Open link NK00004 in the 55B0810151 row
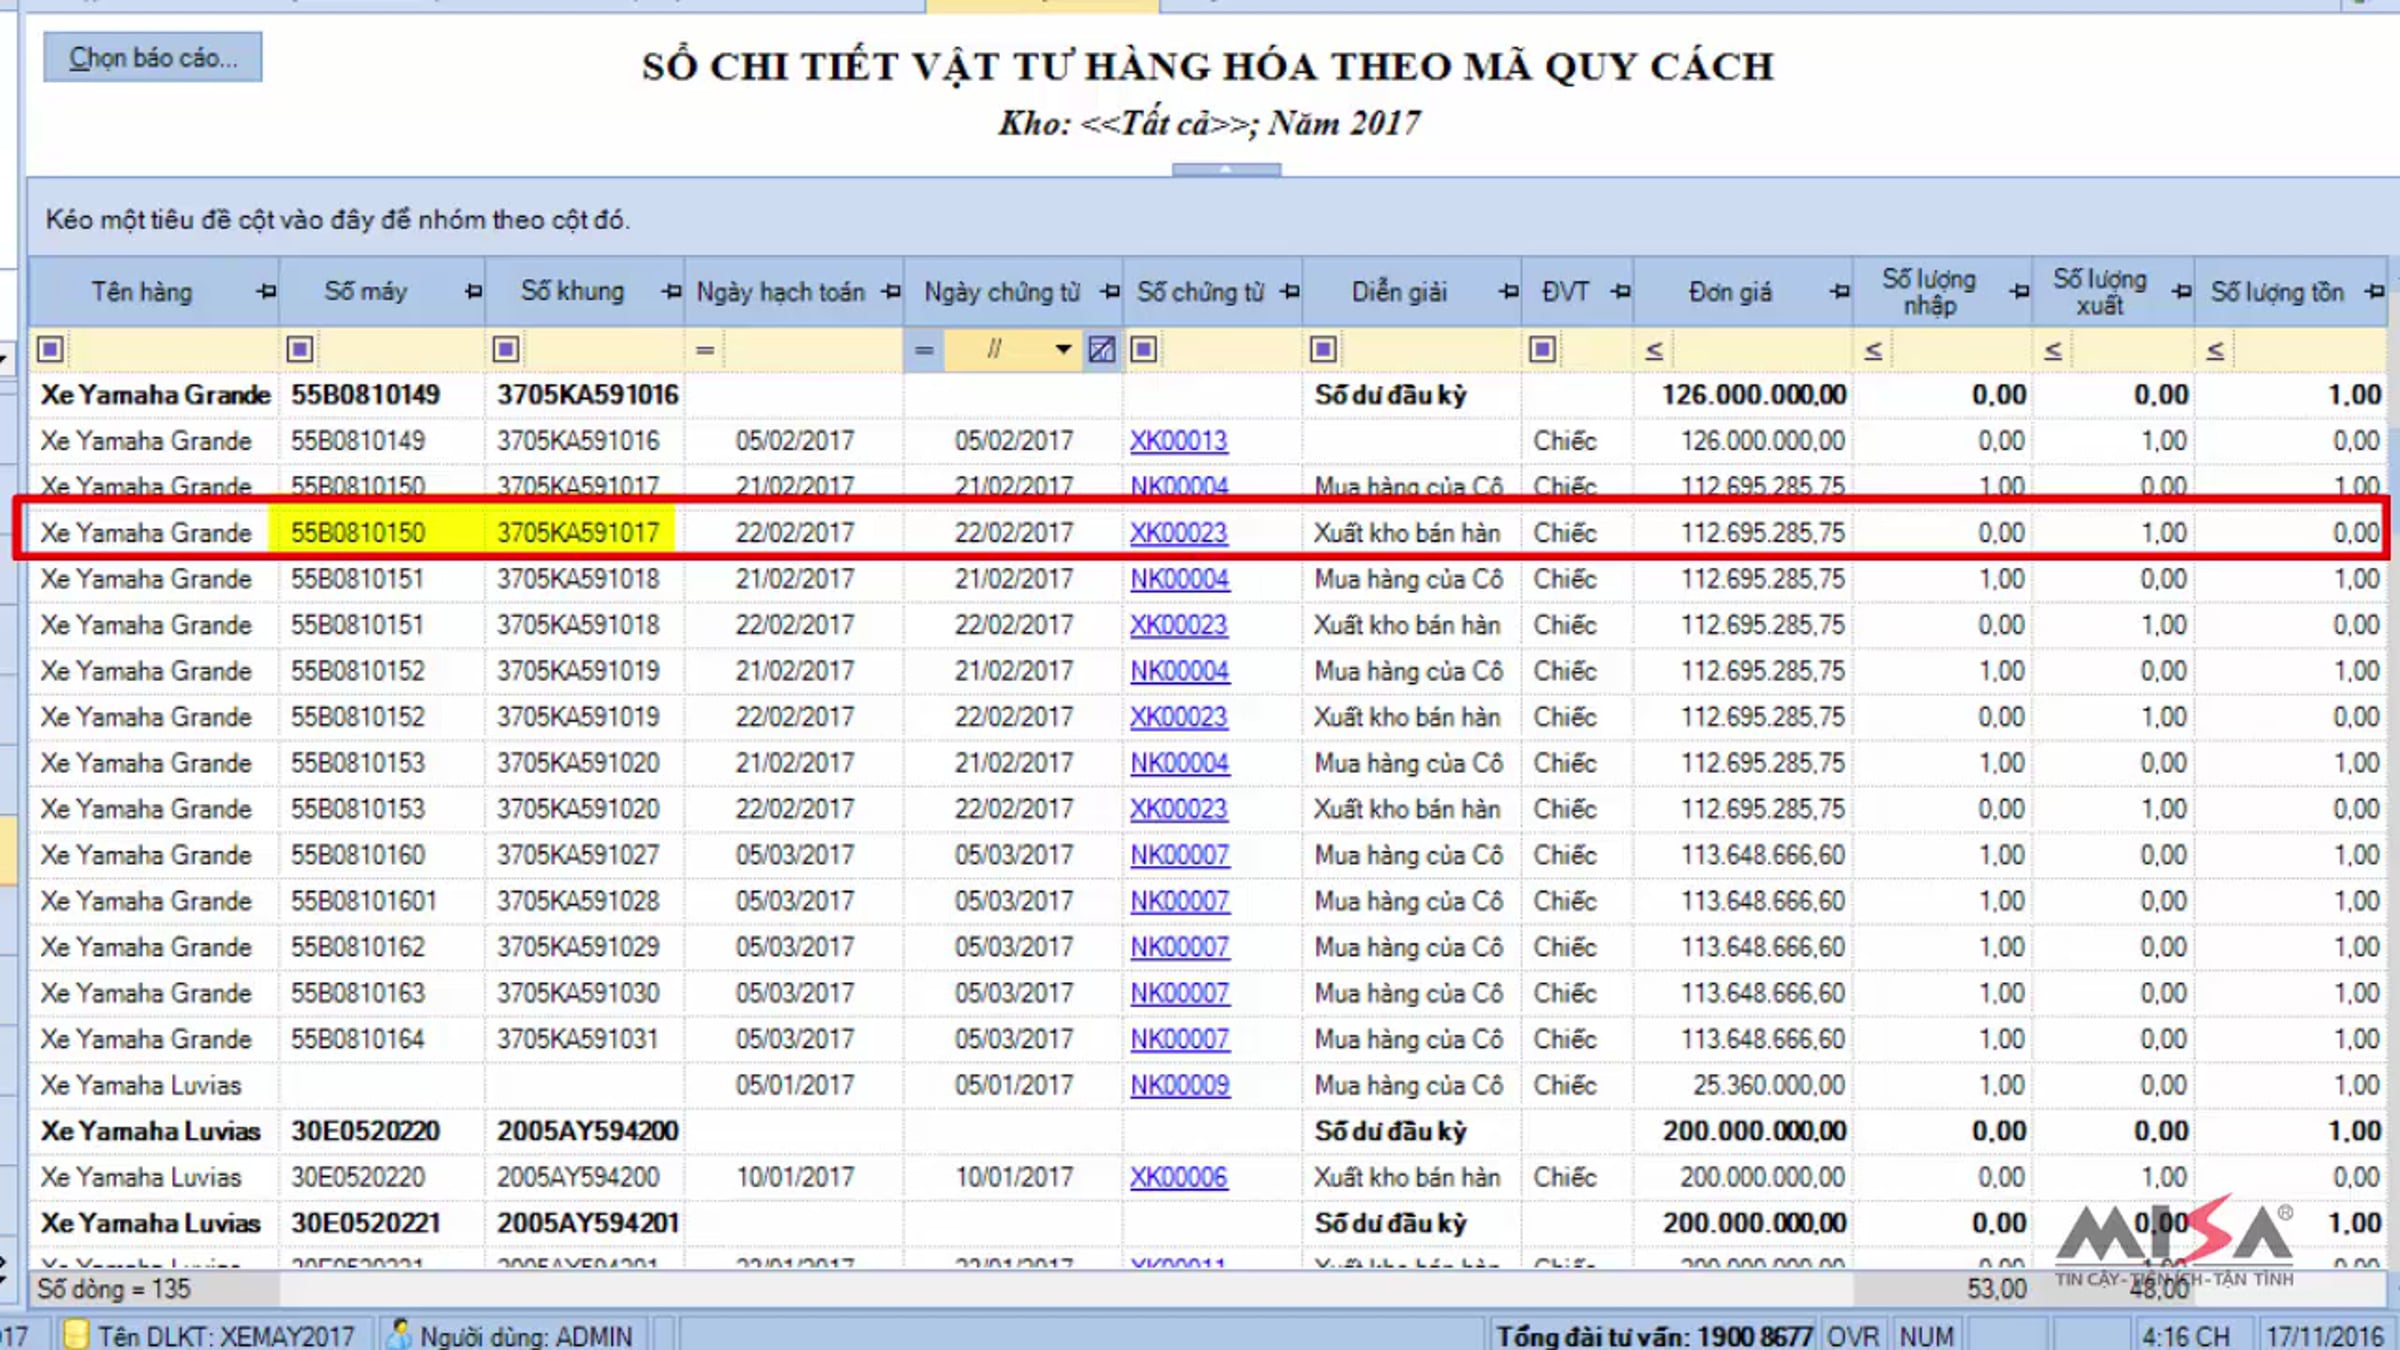The width and height of the screenshot is (2400, 1350). tap(1180, 579)
